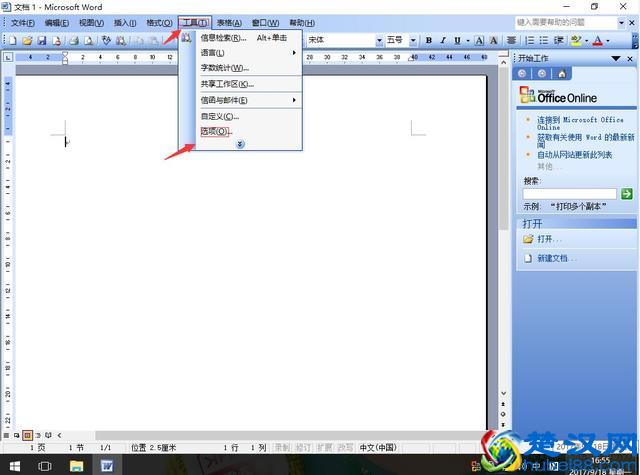Open the Highlight color dropdown arrow

[586, 40]
